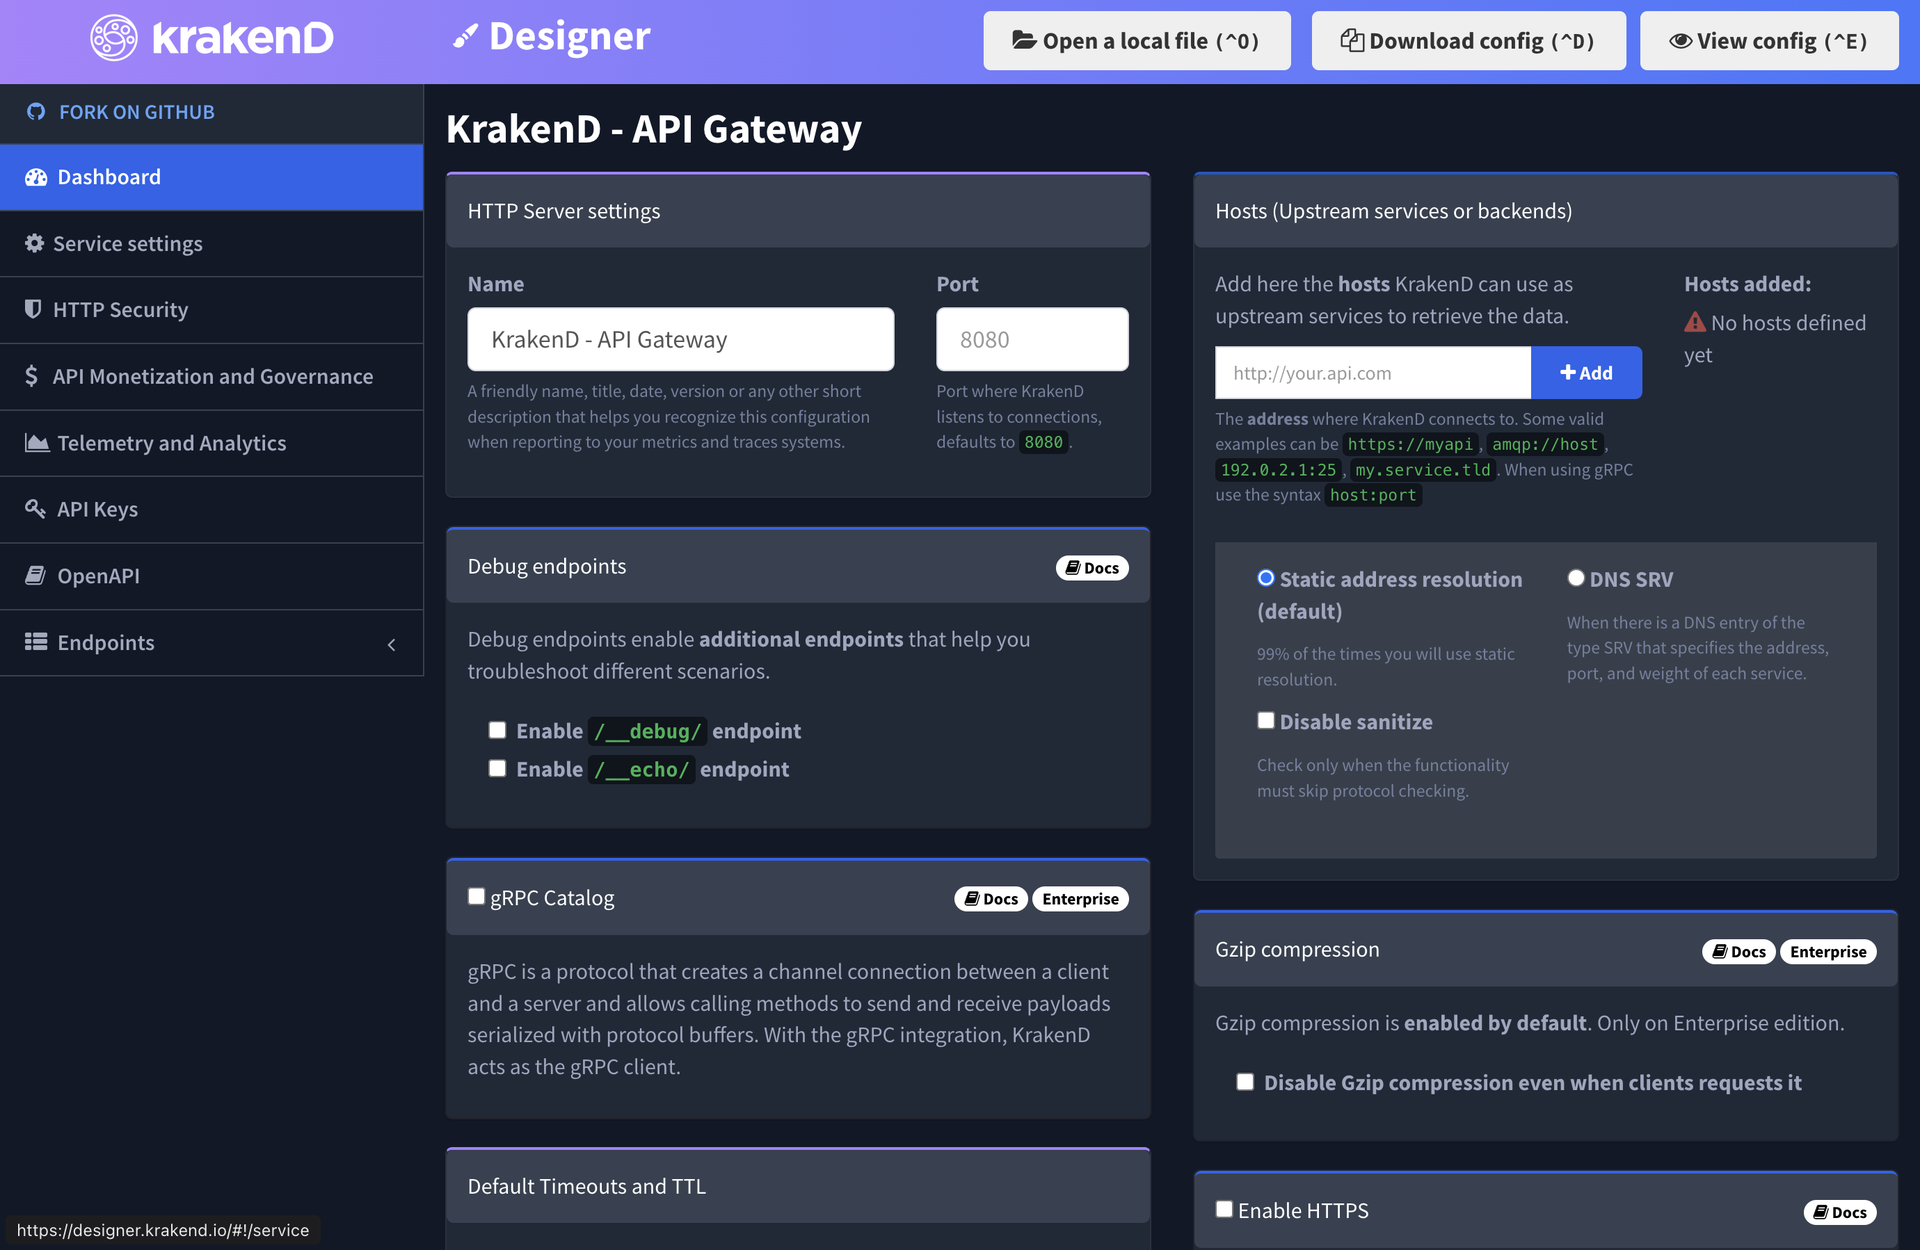Click the API Keys key icon

(x=36, y=509)
